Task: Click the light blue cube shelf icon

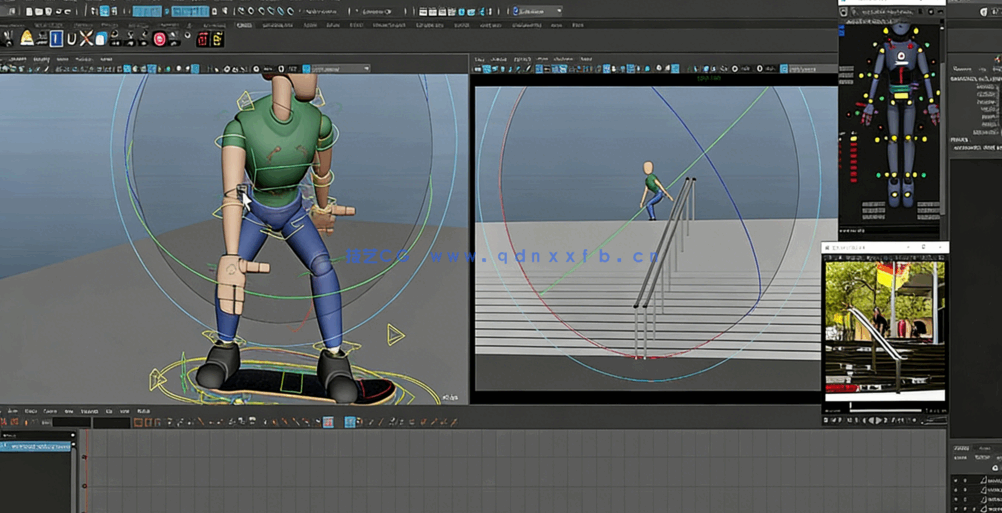Action: click(100, 39)
